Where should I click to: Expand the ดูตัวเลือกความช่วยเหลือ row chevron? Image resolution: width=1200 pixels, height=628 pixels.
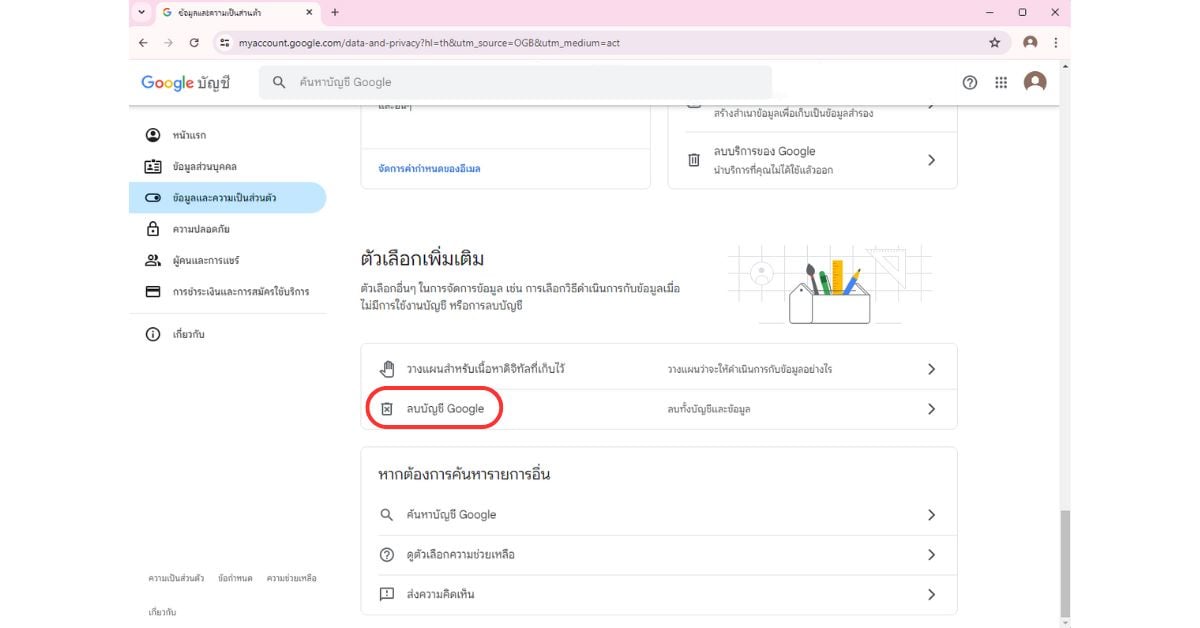point(931,555)
